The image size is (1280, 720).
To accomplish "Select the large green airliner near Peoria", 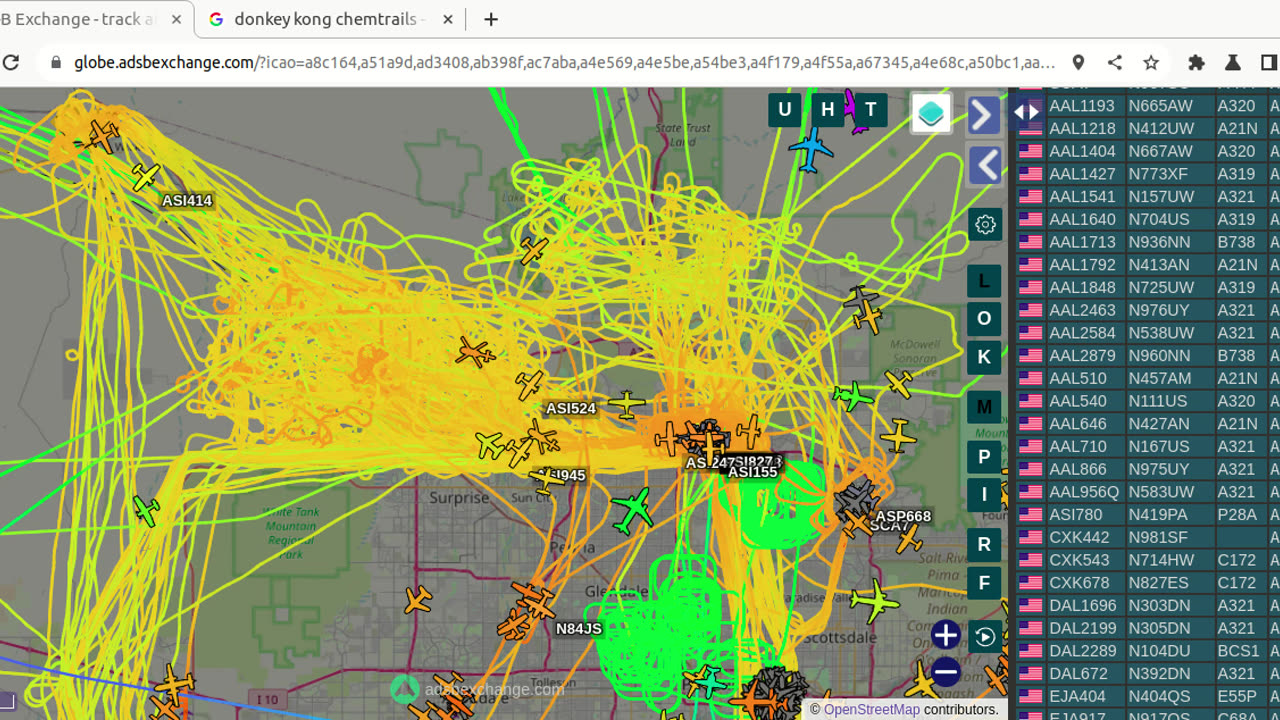I will (x=633, y=511).
